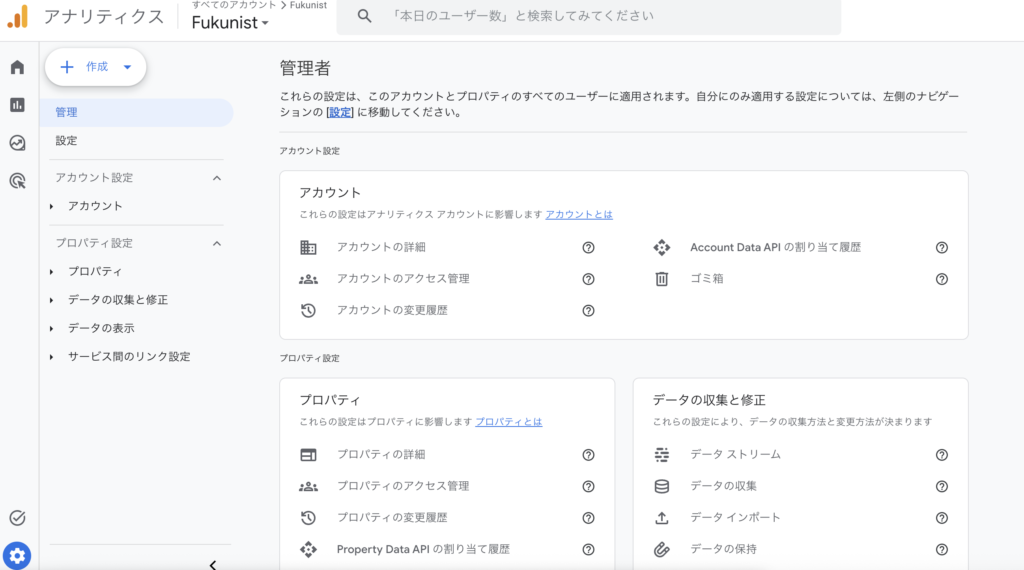Click the database icon beside データの収集
Viewport: 1024px width, 570px height.
[662, 486]
